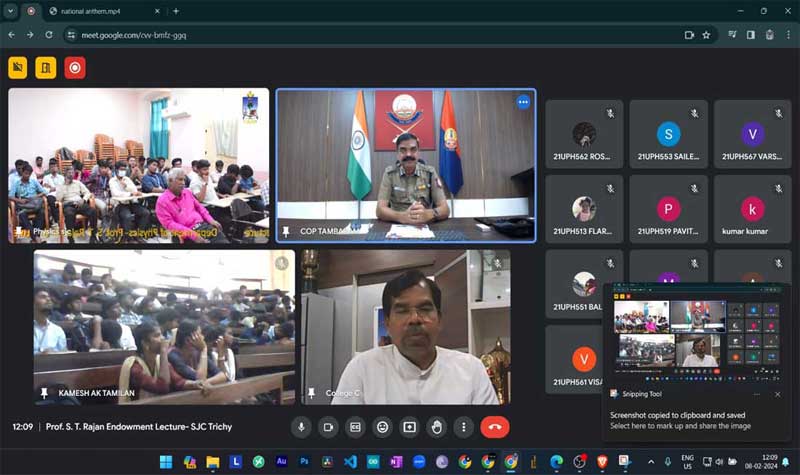Viewport: 800px width, 475px height.
Task: Switch the ENG US input language
Action: 687,462
